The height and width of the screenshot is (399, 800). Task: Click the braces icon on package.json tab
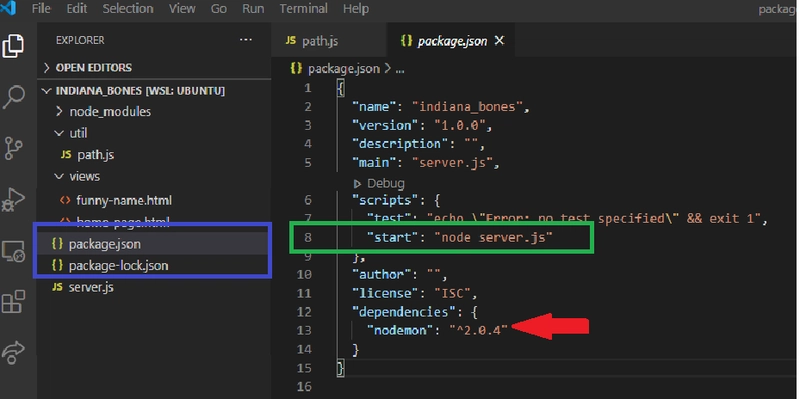point(407,41)
